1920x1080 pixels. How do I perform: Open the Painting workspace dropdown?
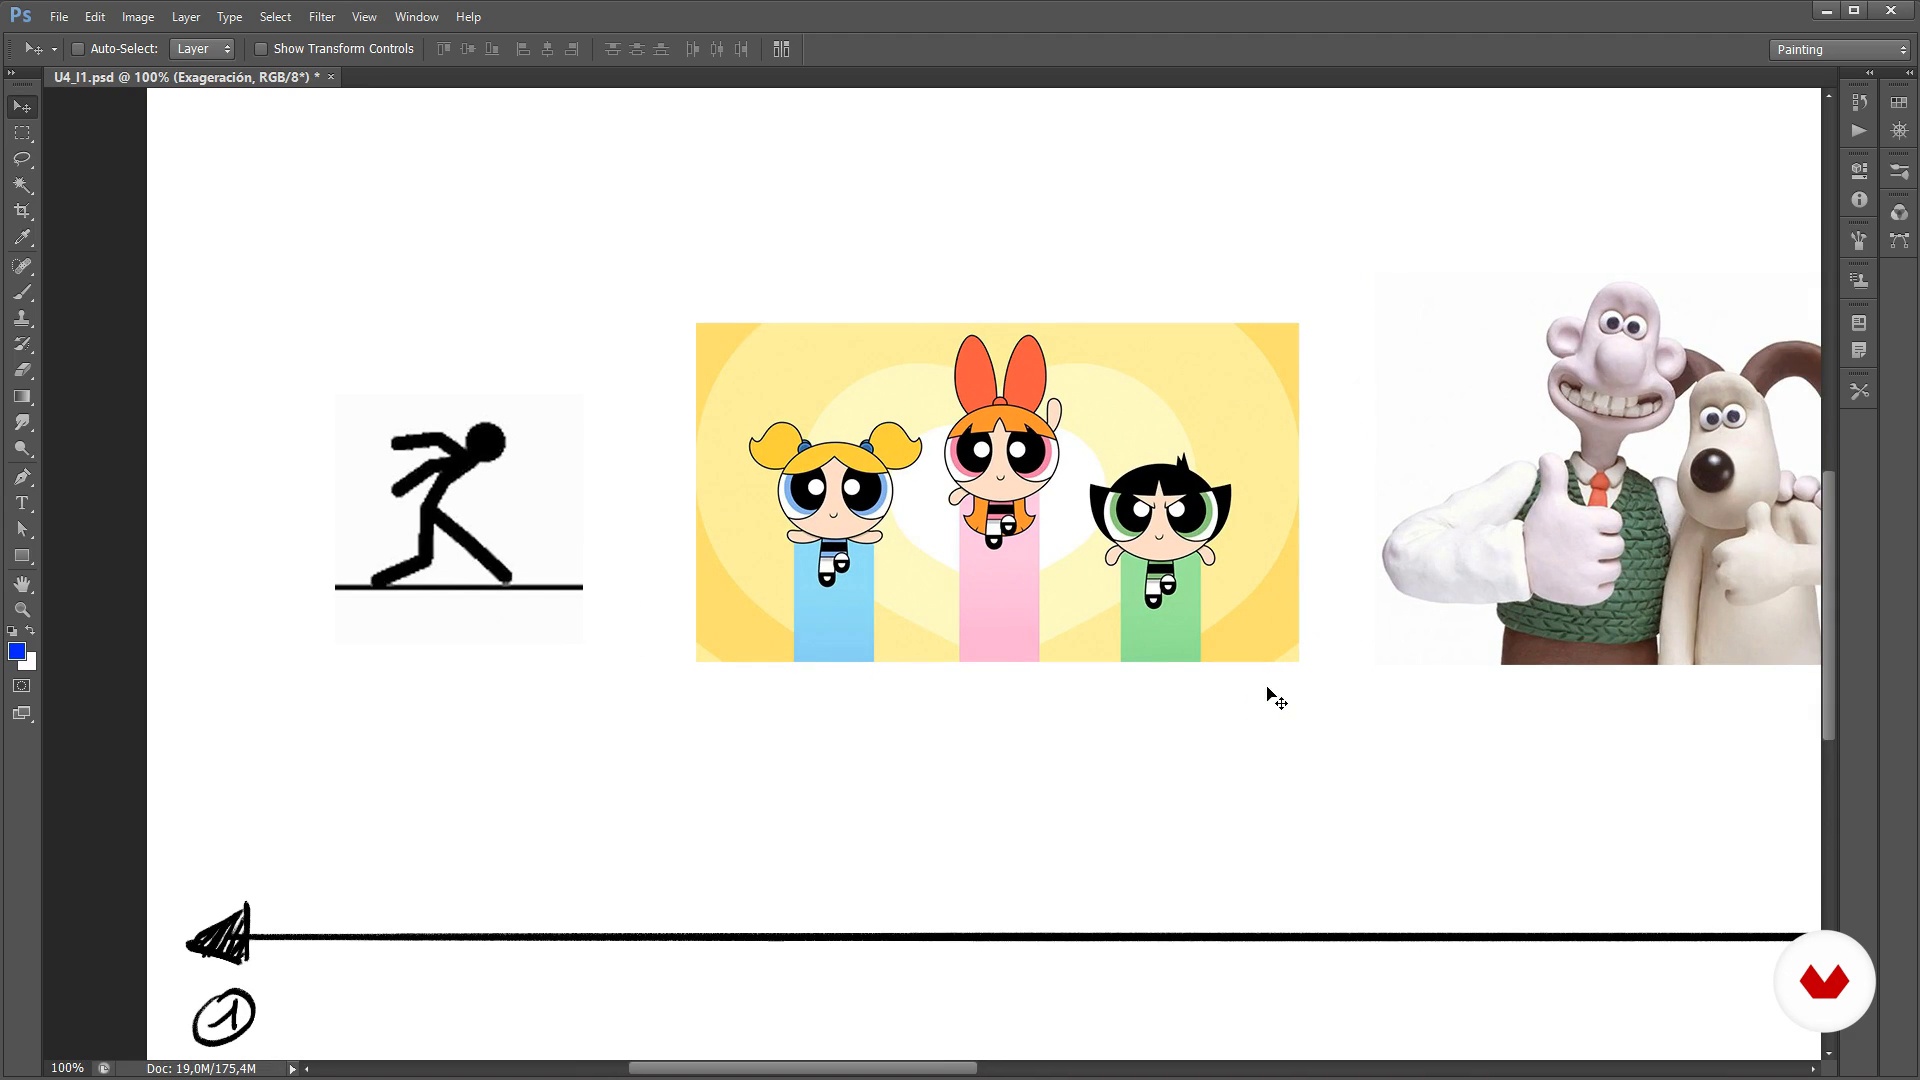[1840, 50]
